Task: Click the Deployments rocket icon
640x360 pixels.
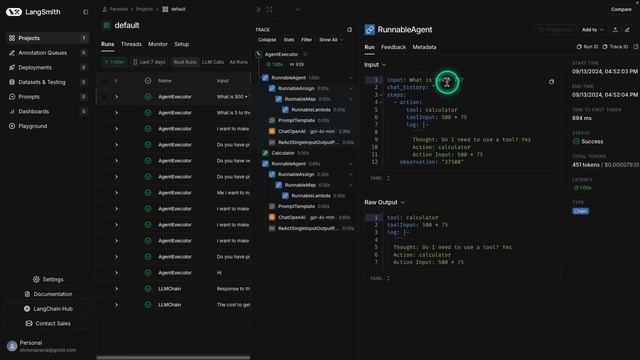Action: click(x=12, y=67)
